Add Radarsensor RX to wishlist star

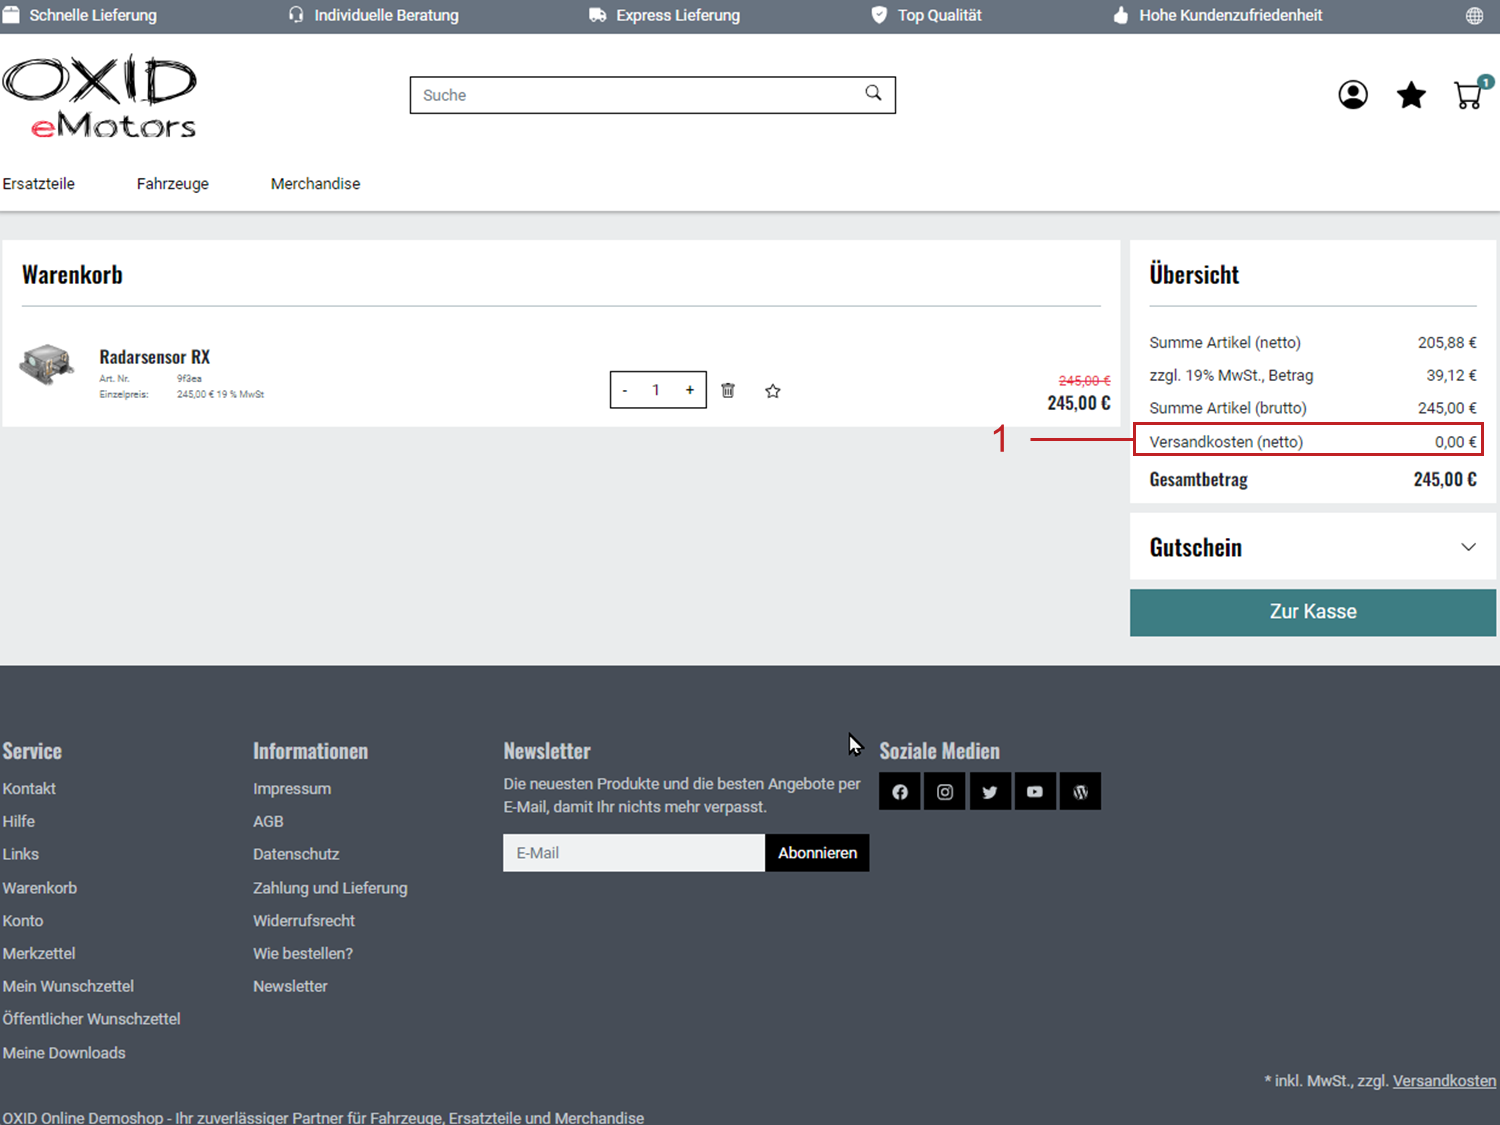tap(772, 391)
